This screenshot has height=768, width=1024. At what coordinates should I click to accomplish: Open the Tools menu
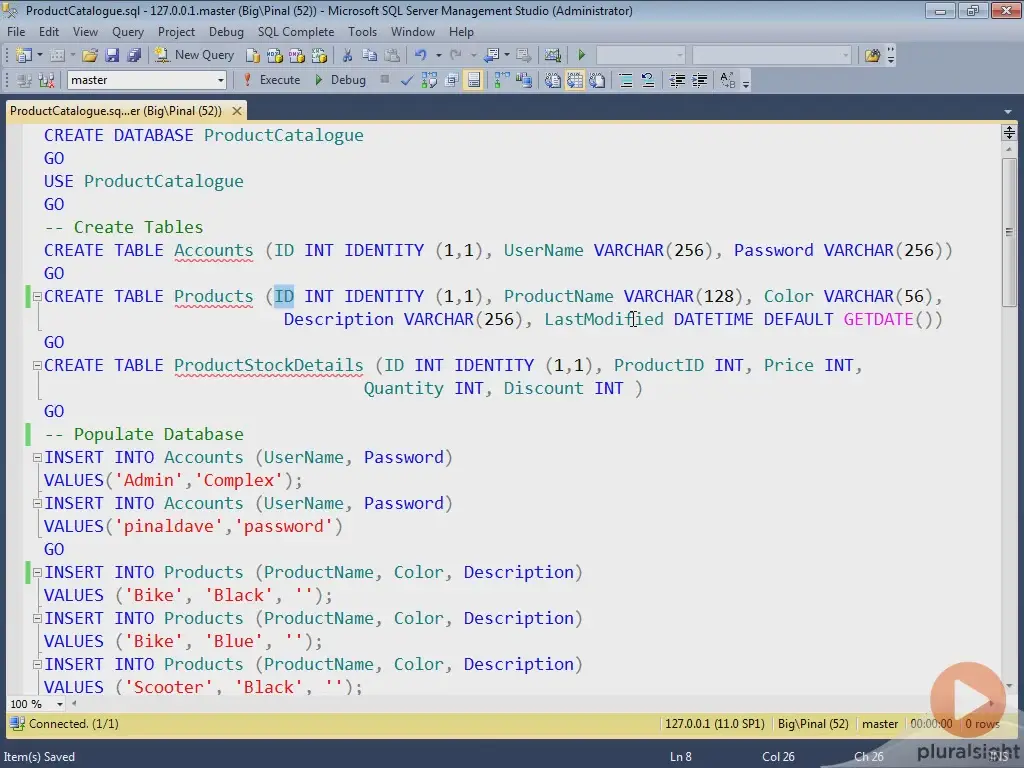click(x=362, y=32)
